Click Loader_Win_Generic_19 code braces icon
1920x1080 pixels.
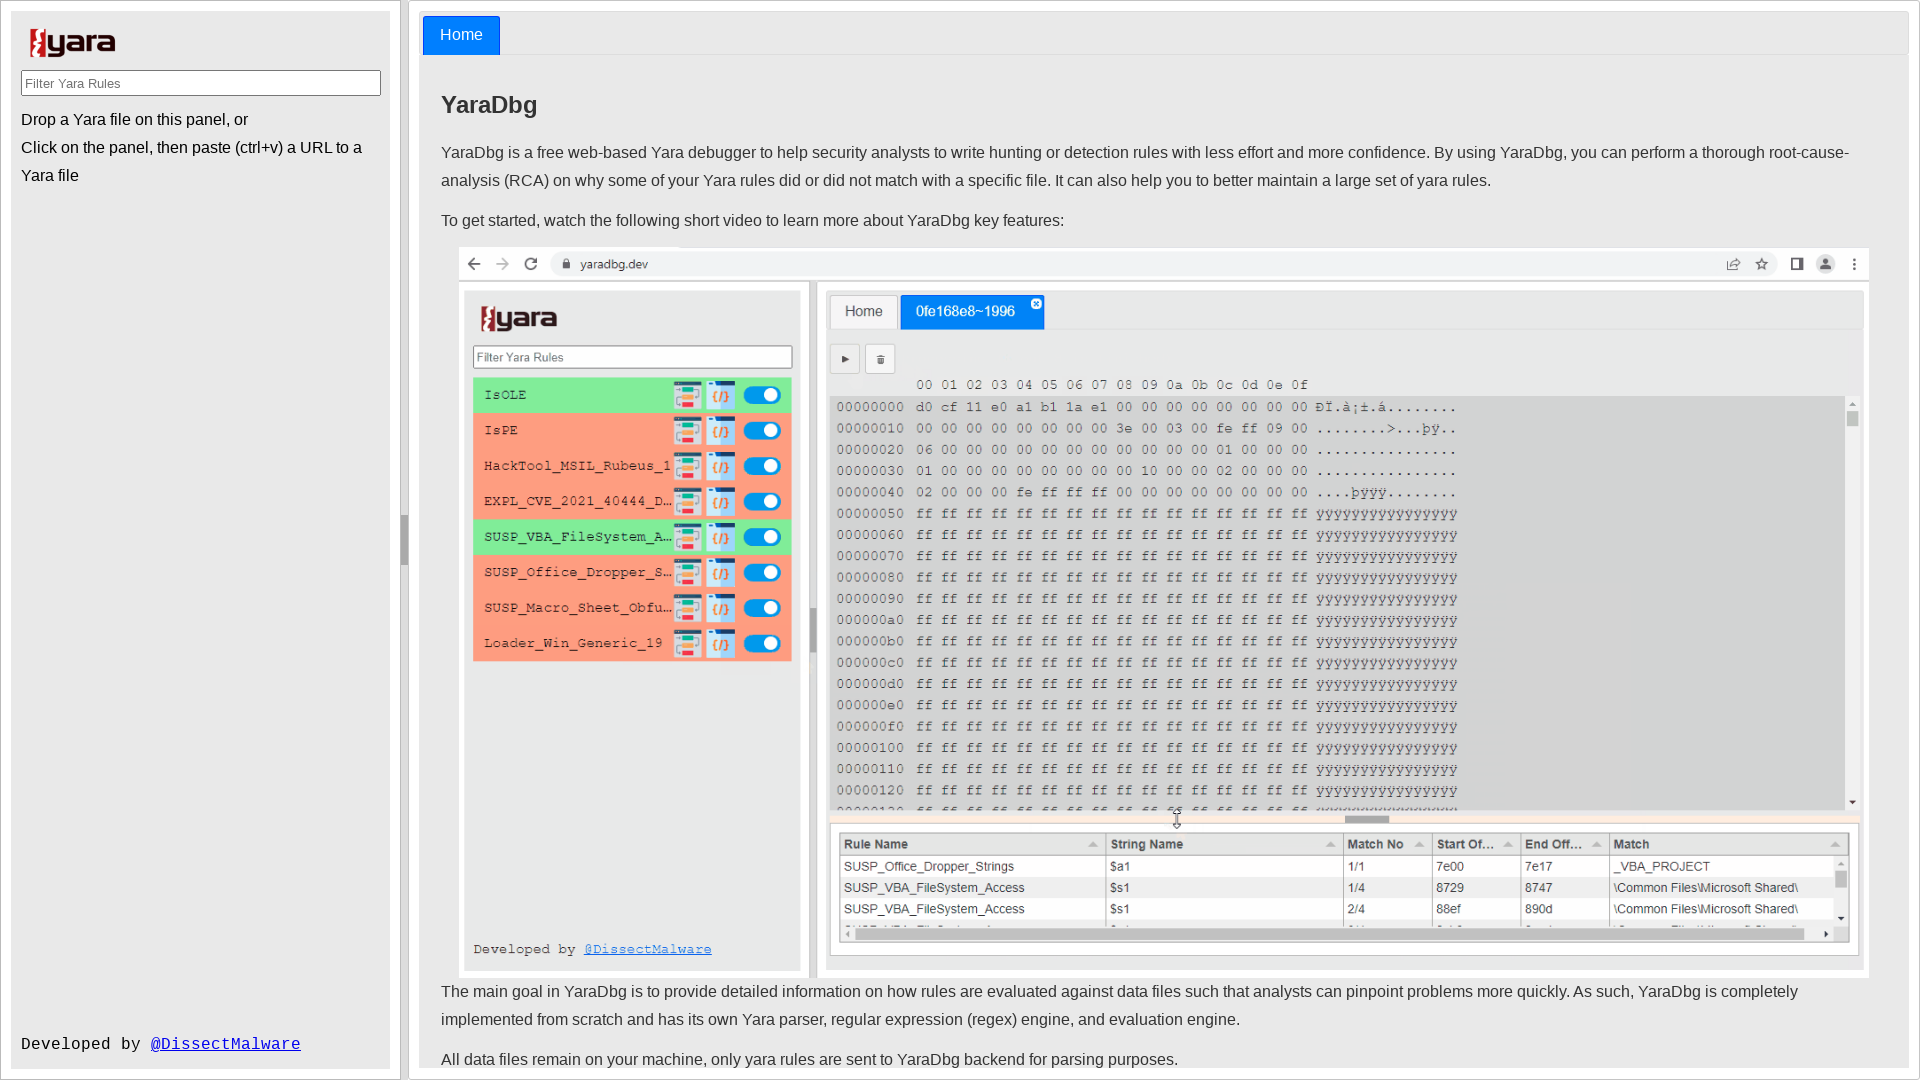pyautogui.click(x=721, y=644)
